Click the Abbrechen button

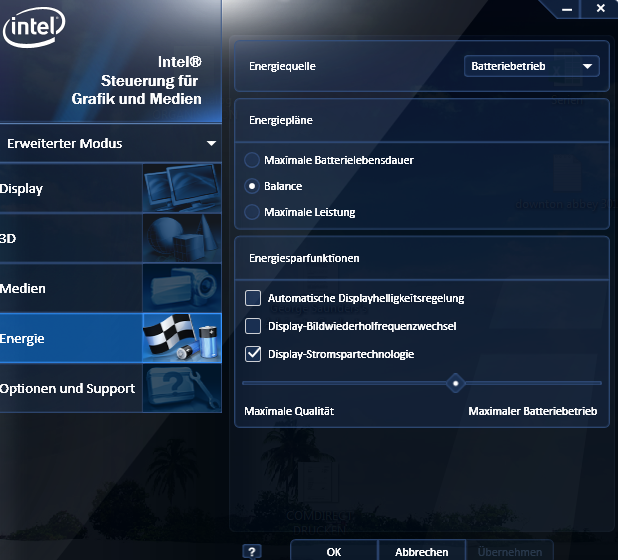click(x=422, y=551)
